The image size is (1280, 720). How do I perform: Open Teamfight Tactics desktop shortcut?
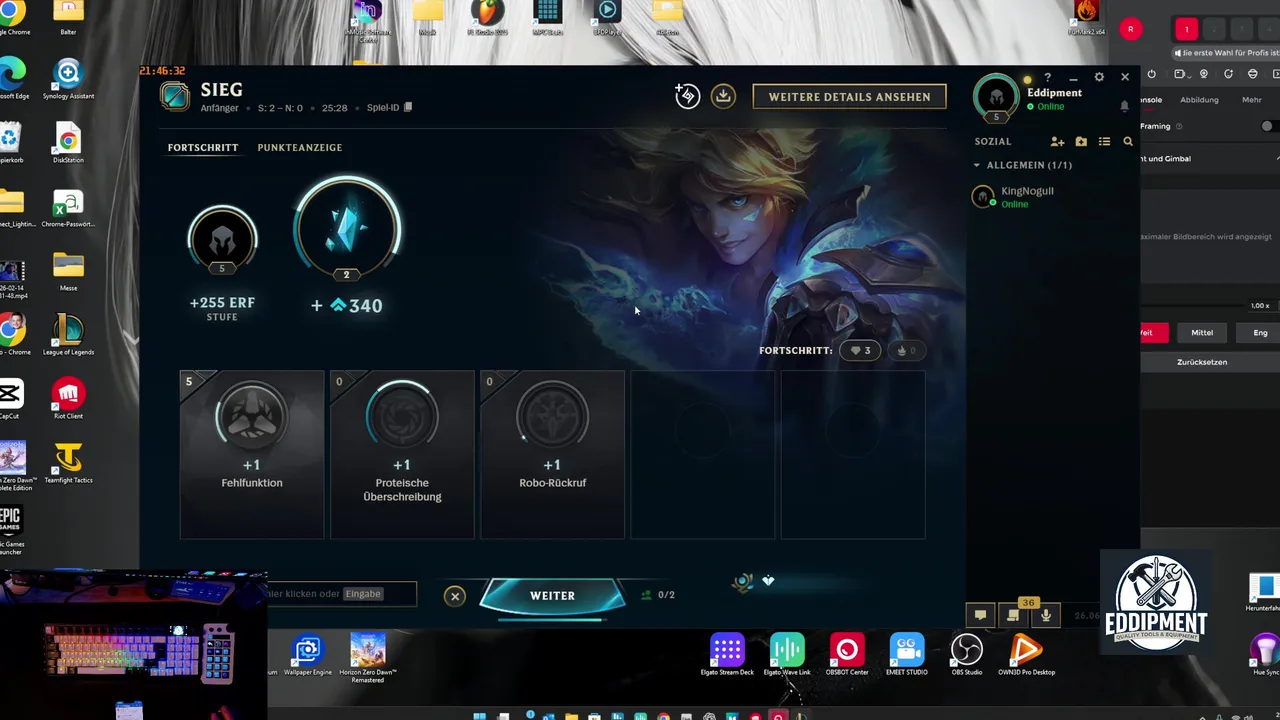click(x=68, y=463)
